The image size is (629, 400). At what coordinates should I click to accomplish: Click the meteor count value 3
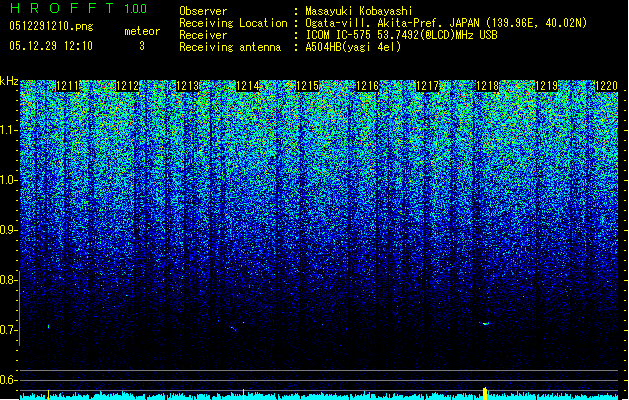(142, 46)
